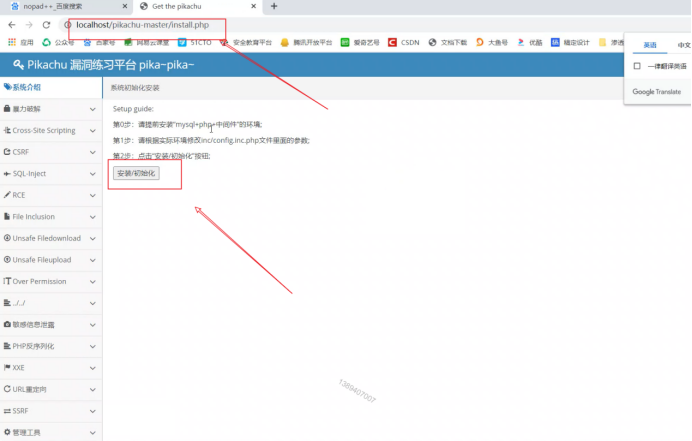Viewport: 692px width, 441px height.
Task: Click the Pikachu 漏洞练习平台 header title
Action: [x=111, y=65]
